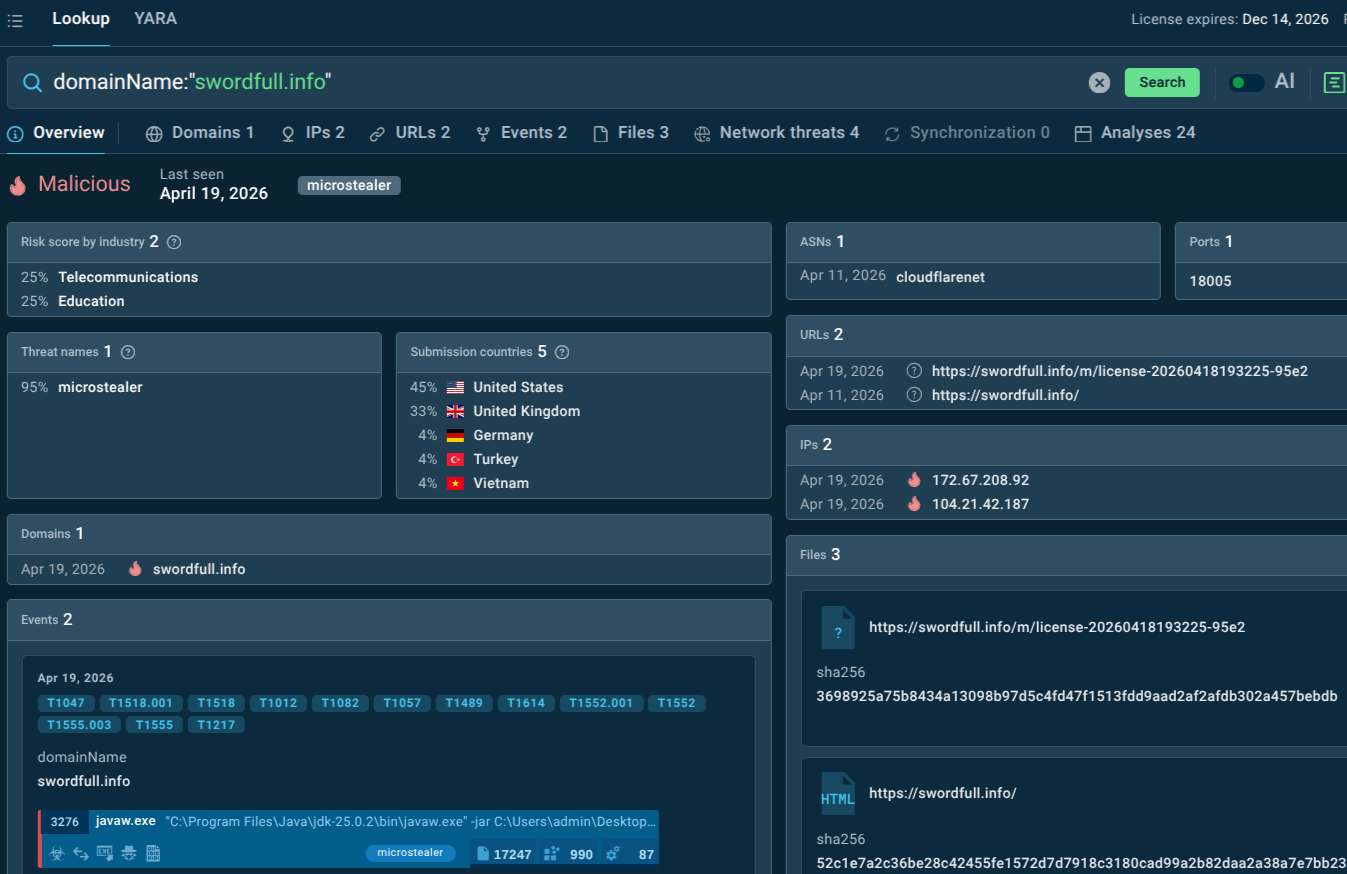Click the T1047 technique tag

66,703
